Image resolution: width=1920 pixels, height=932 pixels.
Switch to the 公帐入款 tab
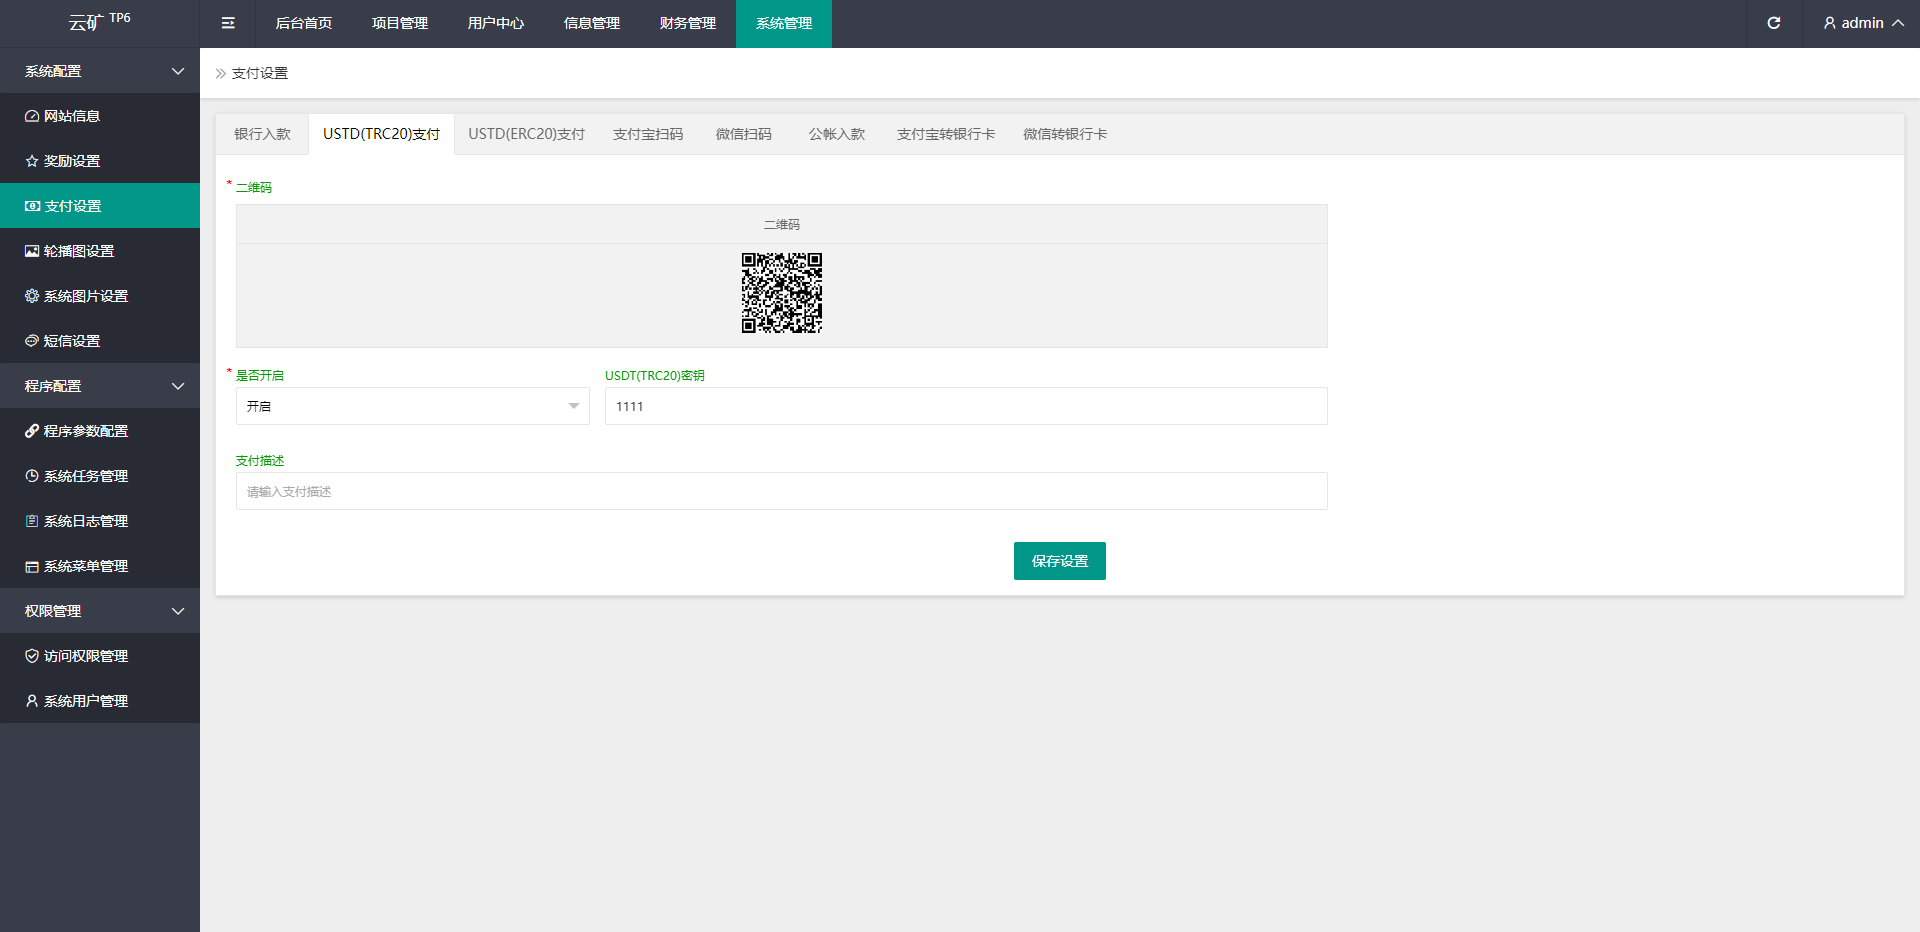coord(837,134)
